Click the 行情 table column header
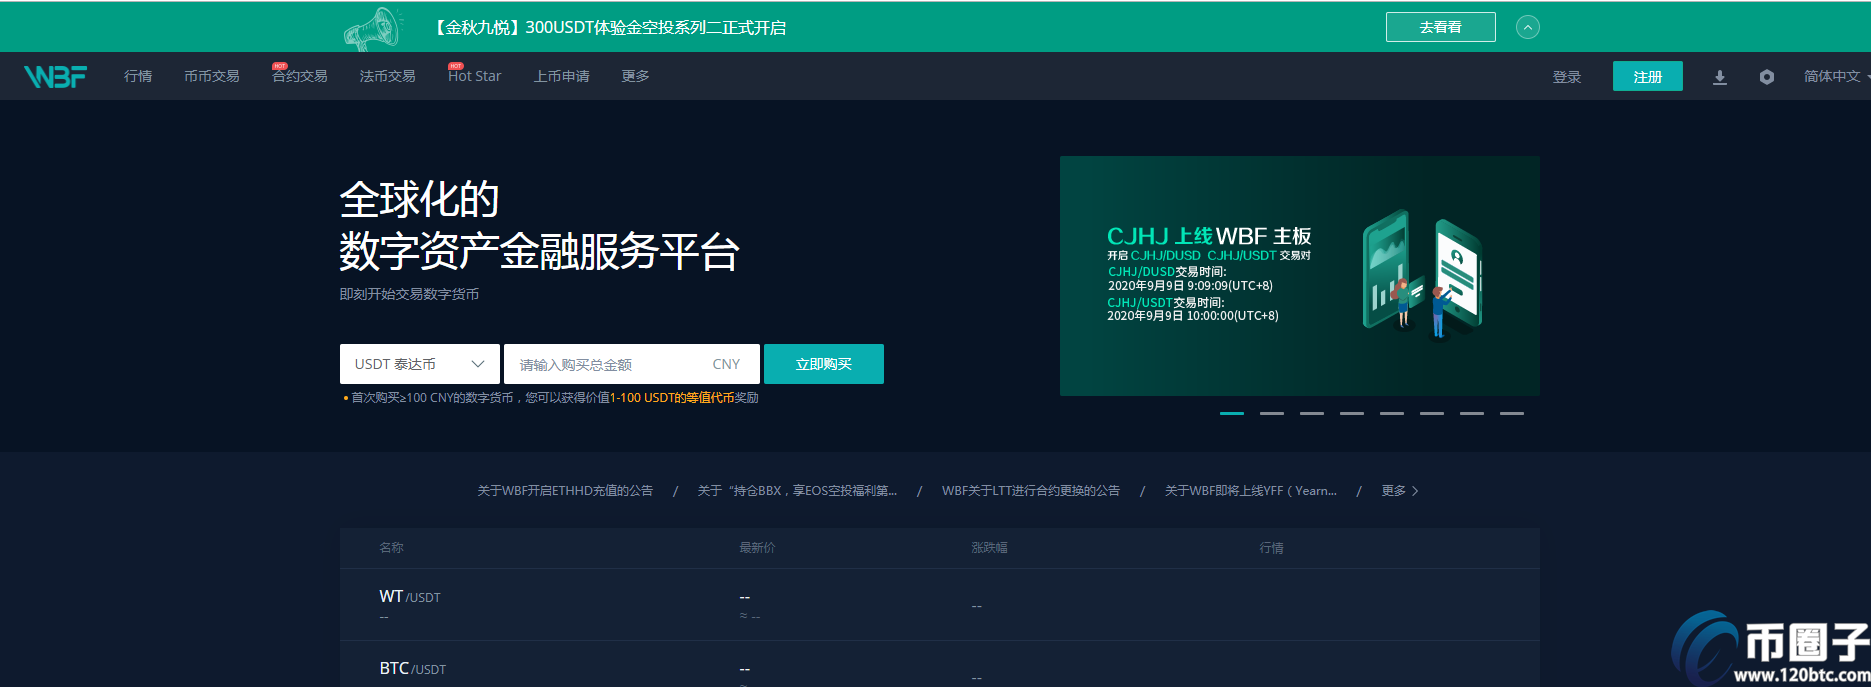The height and width of the screenshot is (687, 1871). [x=1272, y=548]
